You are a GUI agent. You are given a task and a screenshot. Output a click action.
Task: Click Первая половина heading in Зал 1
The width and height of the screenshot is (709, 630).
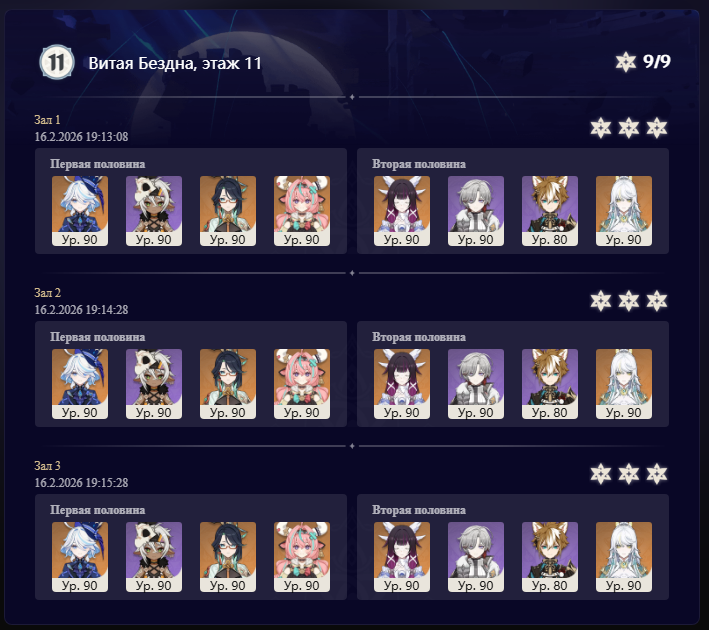point(98,164)
